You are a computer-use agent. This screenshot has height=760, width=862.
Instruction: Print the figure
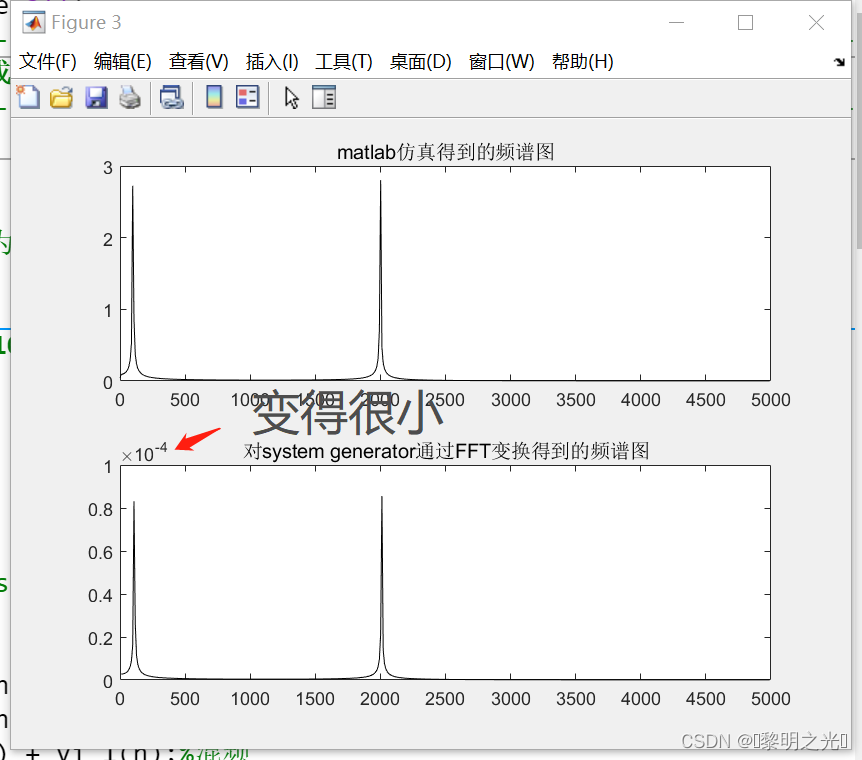[129, 97]
